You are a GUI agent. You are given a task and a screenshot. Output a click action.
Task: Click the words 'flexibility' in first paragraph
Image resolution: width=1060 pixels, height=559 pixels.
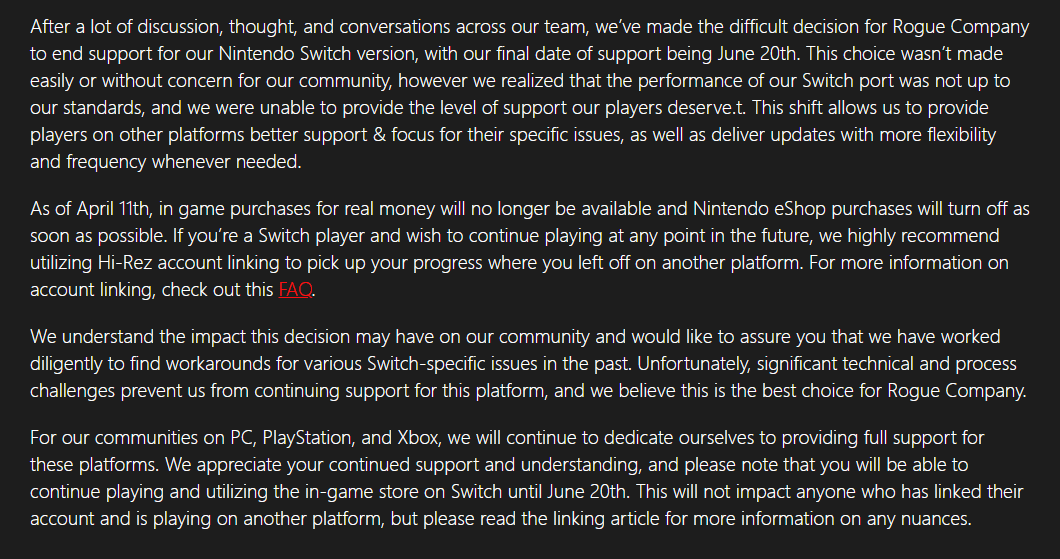coord(955,135)
